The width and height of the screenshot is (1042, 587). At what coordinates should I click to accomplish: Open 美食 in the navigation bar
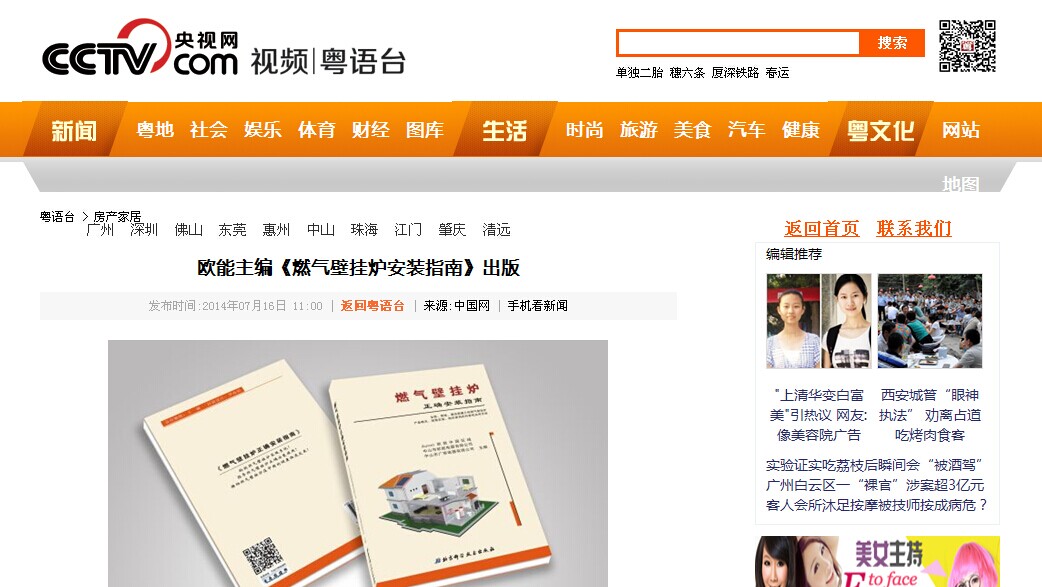point(692,130)
